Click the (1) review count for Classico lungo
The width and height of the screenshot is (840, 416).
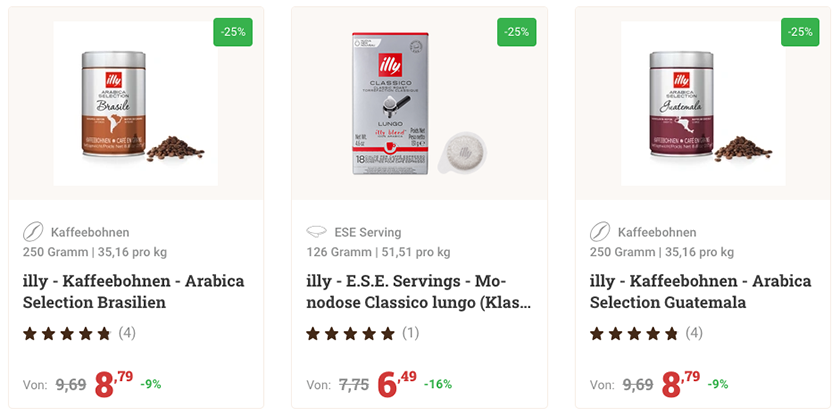(411, 332)
